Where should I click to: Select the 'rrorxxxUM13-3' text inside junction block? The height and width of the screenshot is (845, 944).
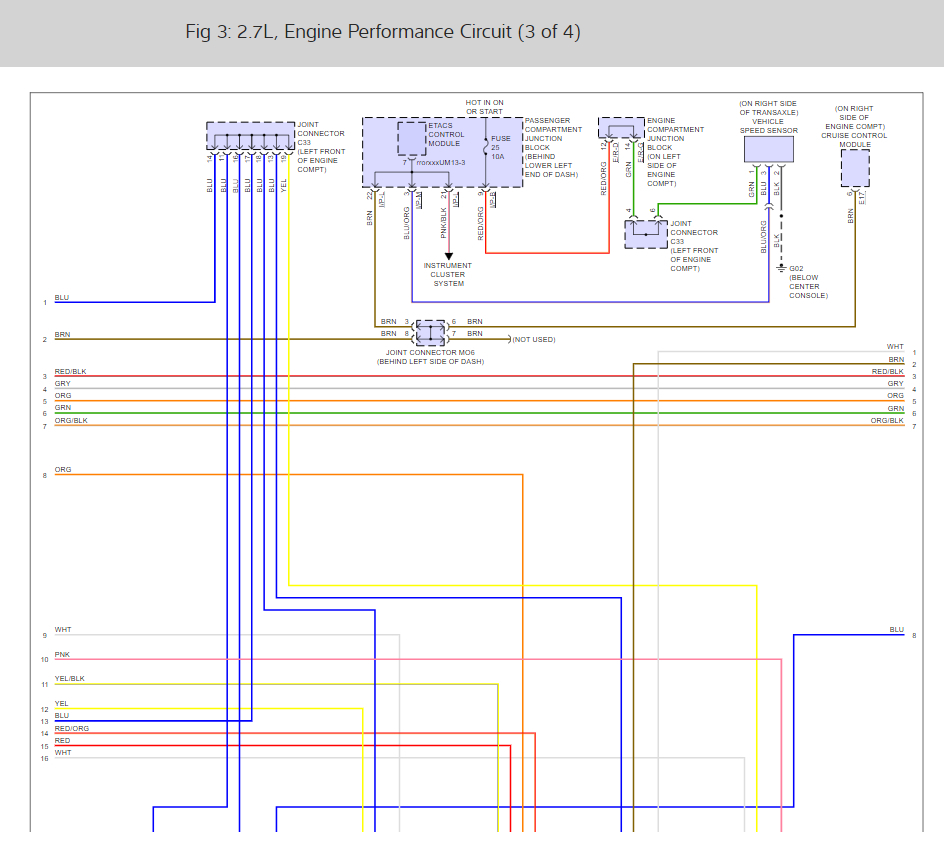coord(441,162)
